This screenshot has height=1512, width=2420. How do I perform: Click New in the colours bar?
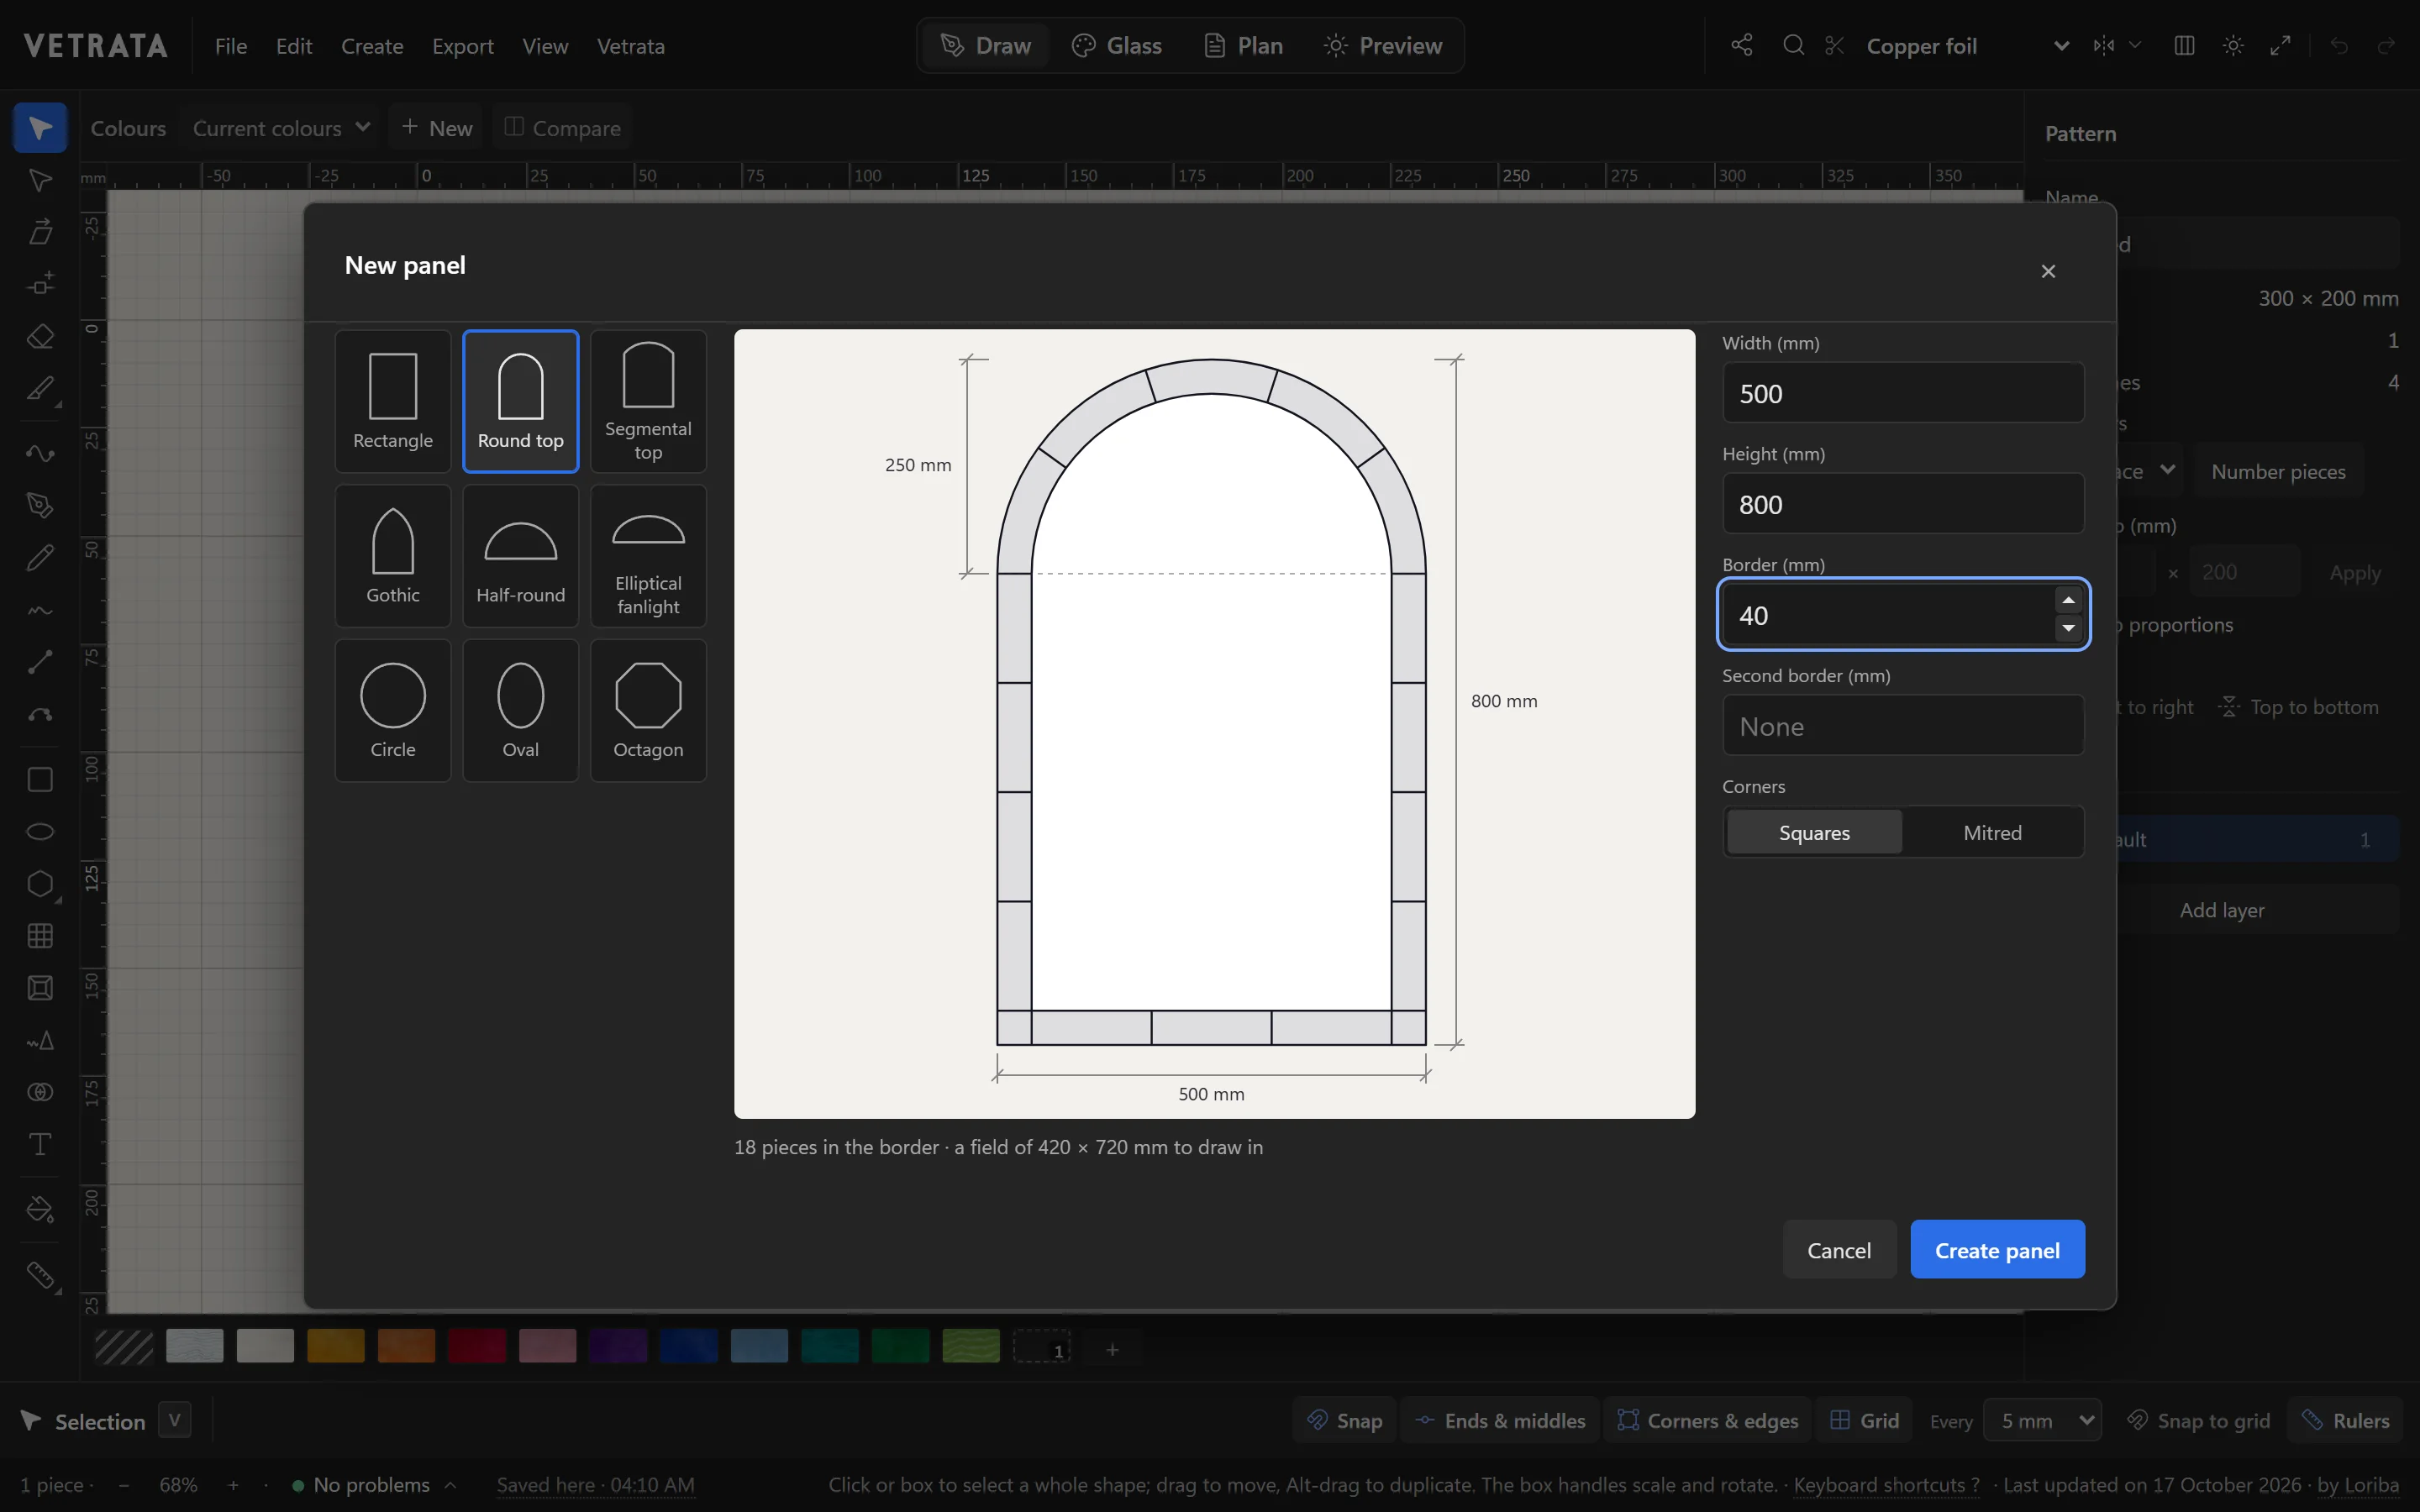pos(437,128)
